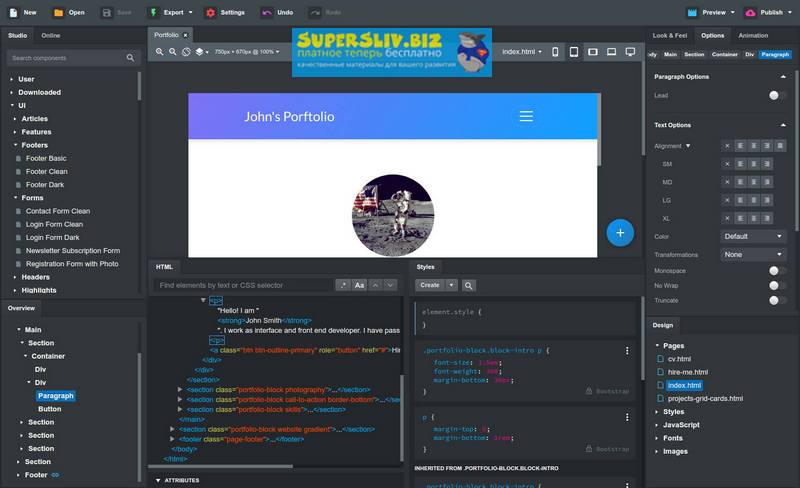Collapse the Alignment breakpoint rows
The width and height of the screenshot is (800, 488).
point(688,146)
